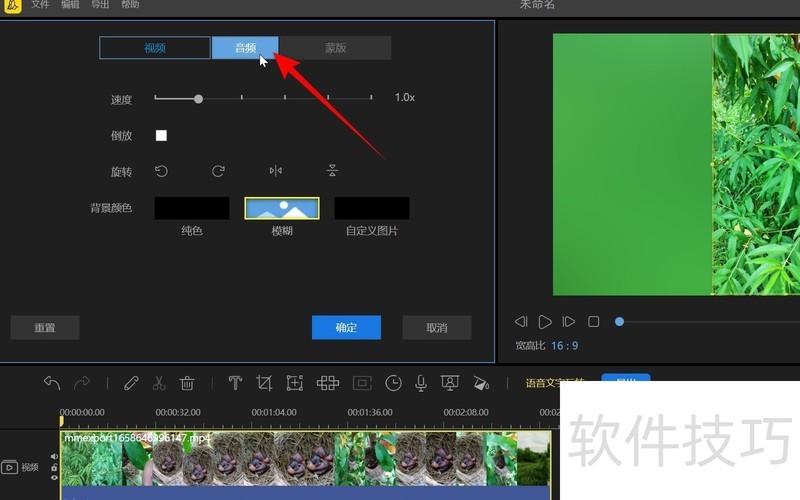The image size is (800, 500).
Task: Click the 确定 confirm button
Action: click(346, 328)
